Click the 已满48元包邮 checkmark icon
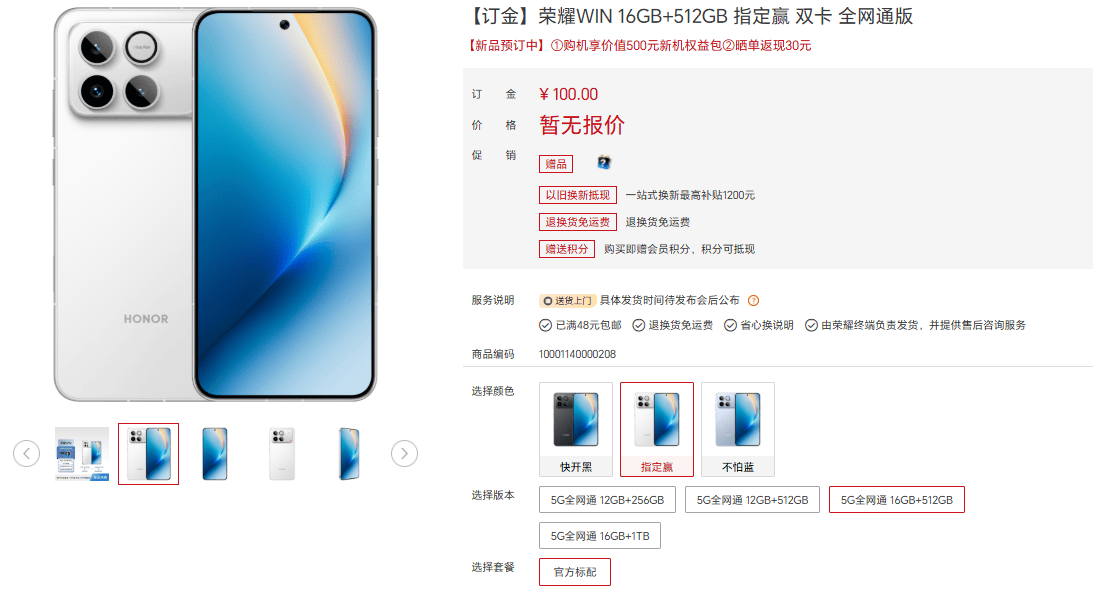This screenshot has height=594, width=1118. point(545,326)
